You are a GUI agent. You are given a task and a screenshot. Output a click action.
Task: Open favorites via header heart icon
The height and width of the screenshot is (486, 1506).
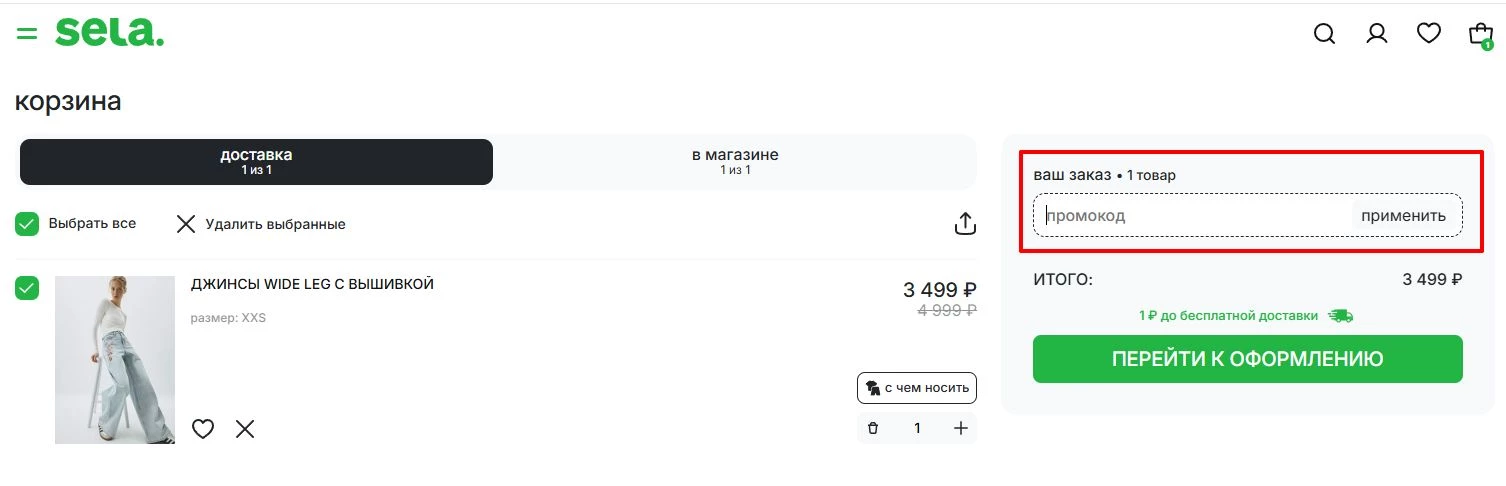[x=1429, y=34]
